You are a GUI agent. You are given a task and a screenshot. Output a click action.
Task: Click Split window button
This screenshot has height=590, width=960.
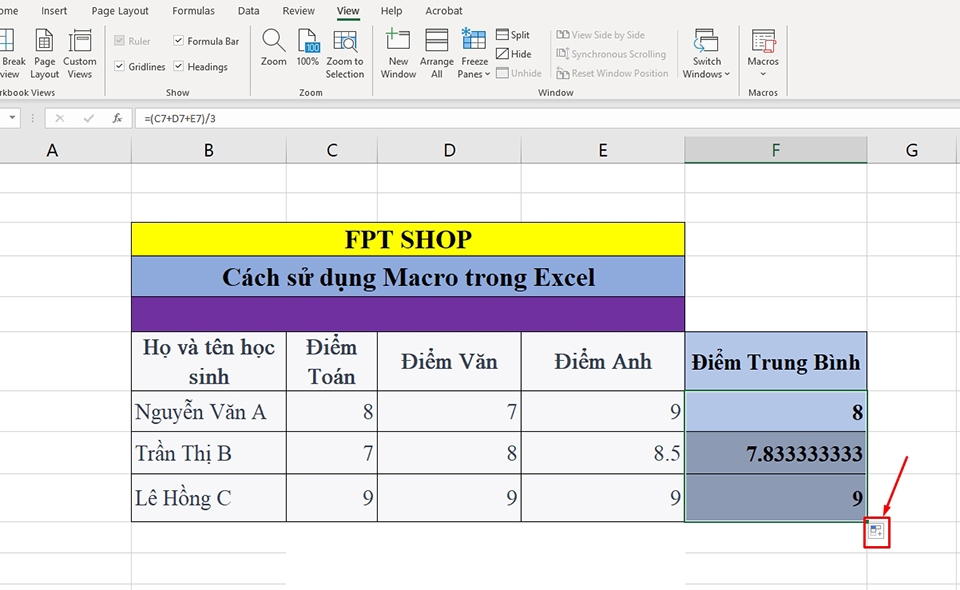tap(513, 35)
